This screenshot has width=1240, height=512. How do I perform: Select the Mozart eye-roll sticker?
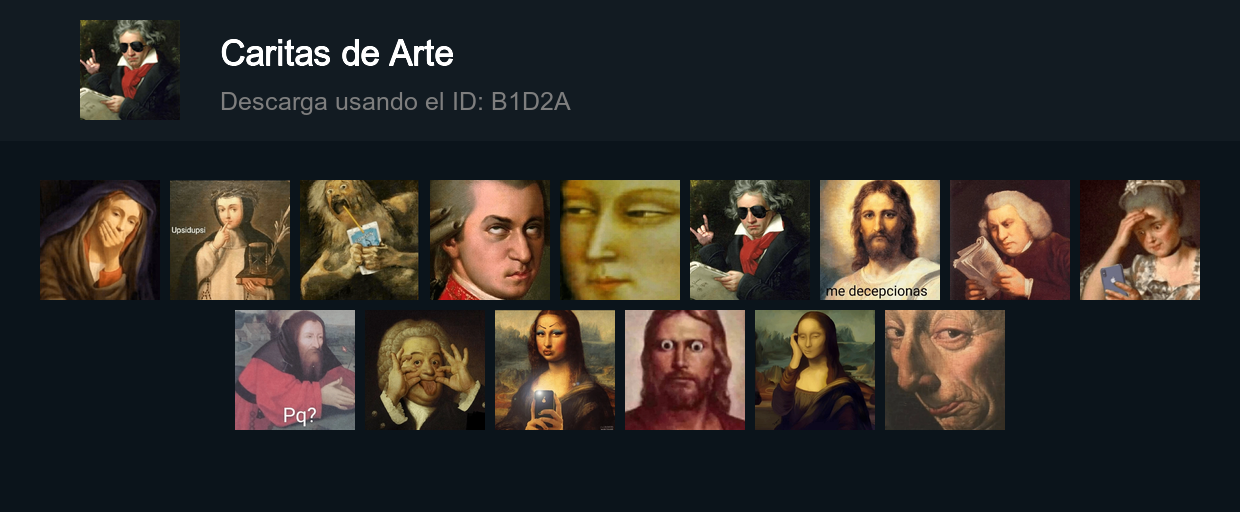[x=490, y=240]
